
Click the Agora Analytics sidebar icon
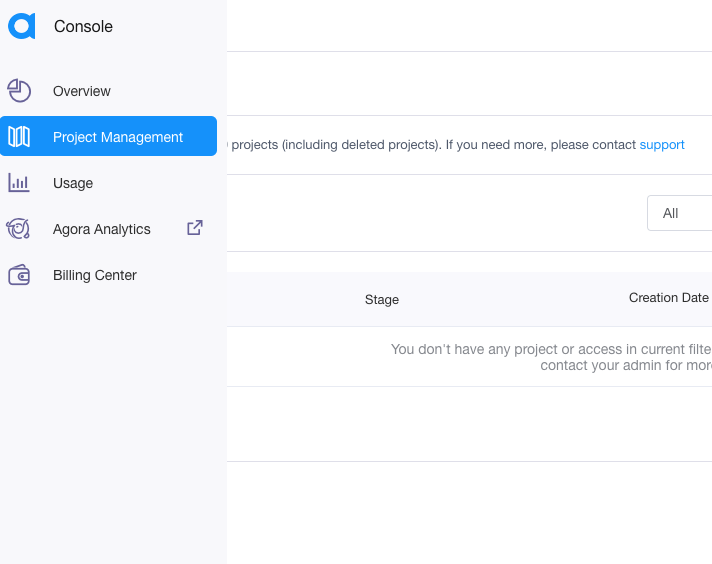[19, 229]
